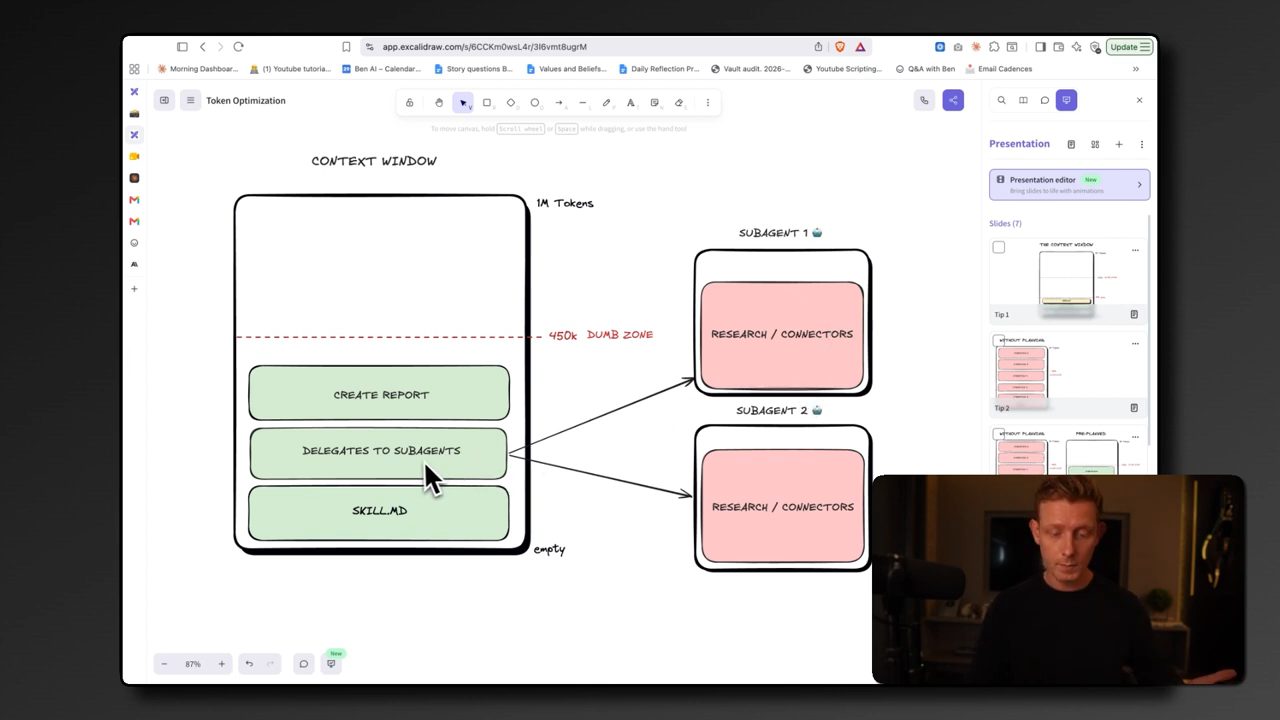The image size is (1280, 720).
Task: Open the Tip 1 slide options menu
Action: coord(1135,250)
